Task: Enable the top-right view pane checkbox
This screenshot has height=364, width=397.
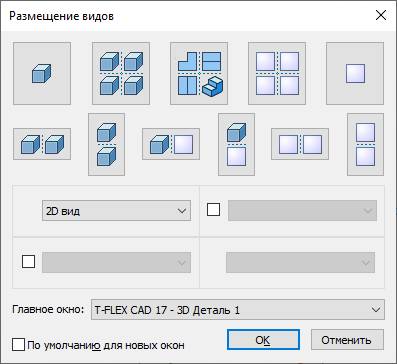Action: [x=213, y=210]
